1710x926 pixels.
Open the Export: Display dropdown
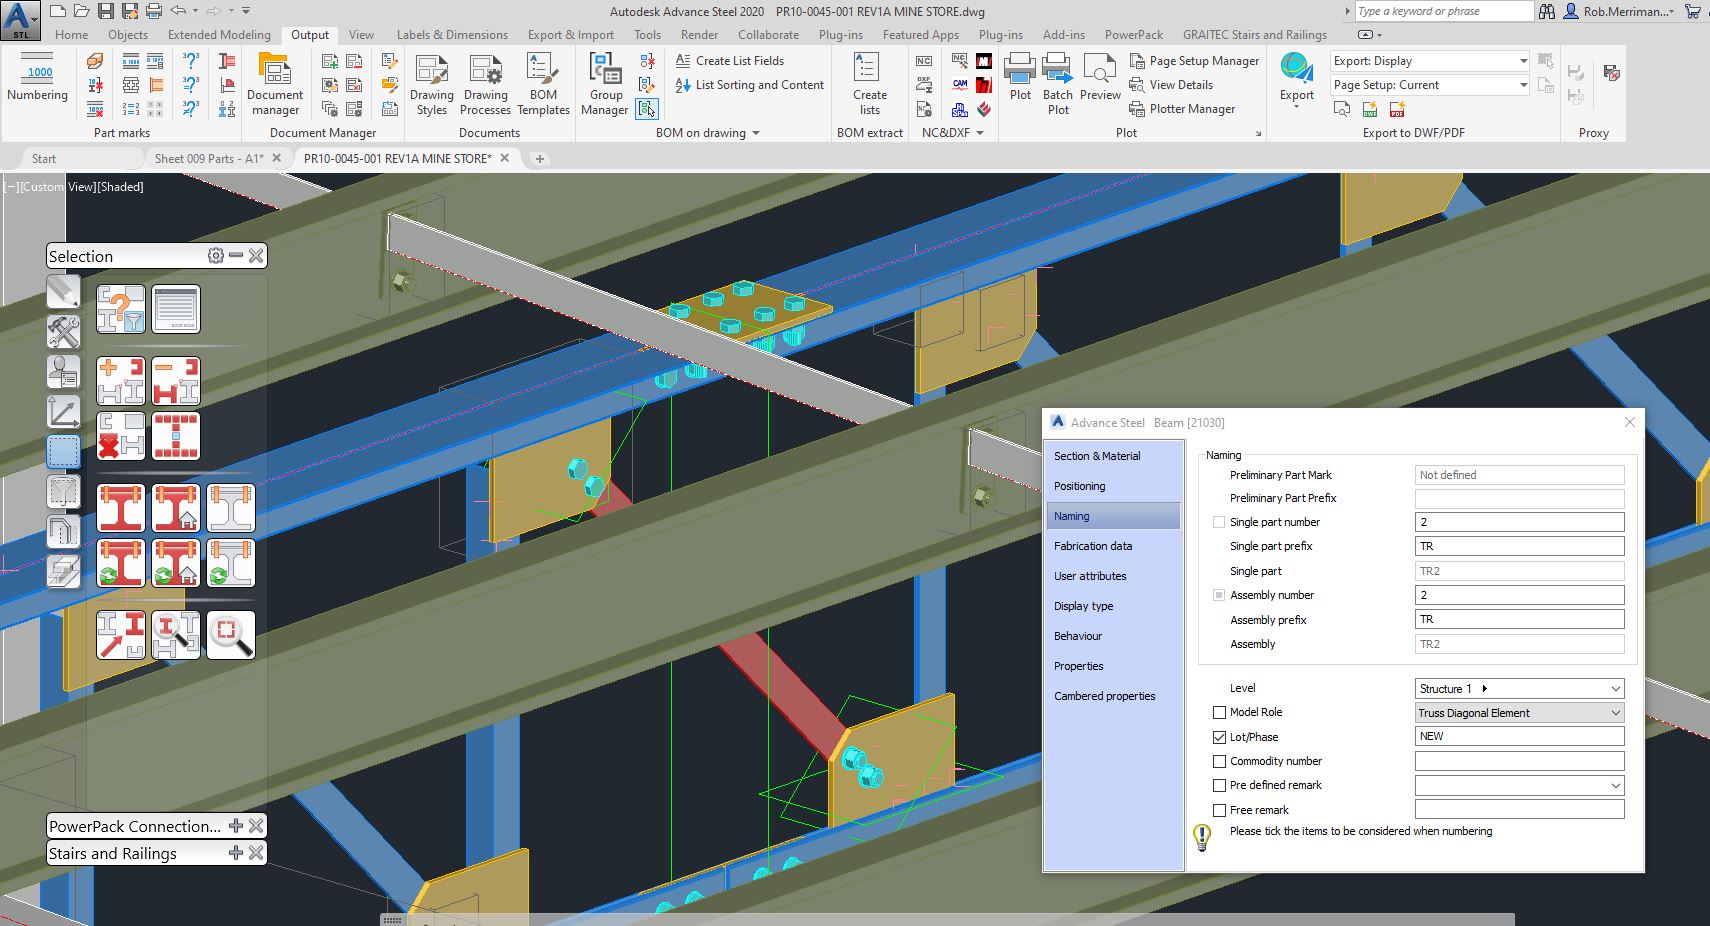pos(1429,61)
